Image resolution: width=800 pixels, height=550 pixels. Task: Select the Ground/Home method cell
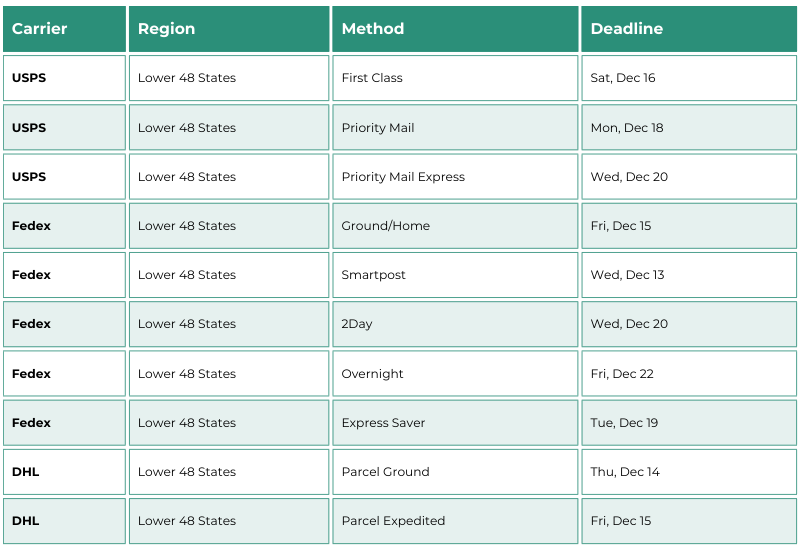(x=455, y=226)
